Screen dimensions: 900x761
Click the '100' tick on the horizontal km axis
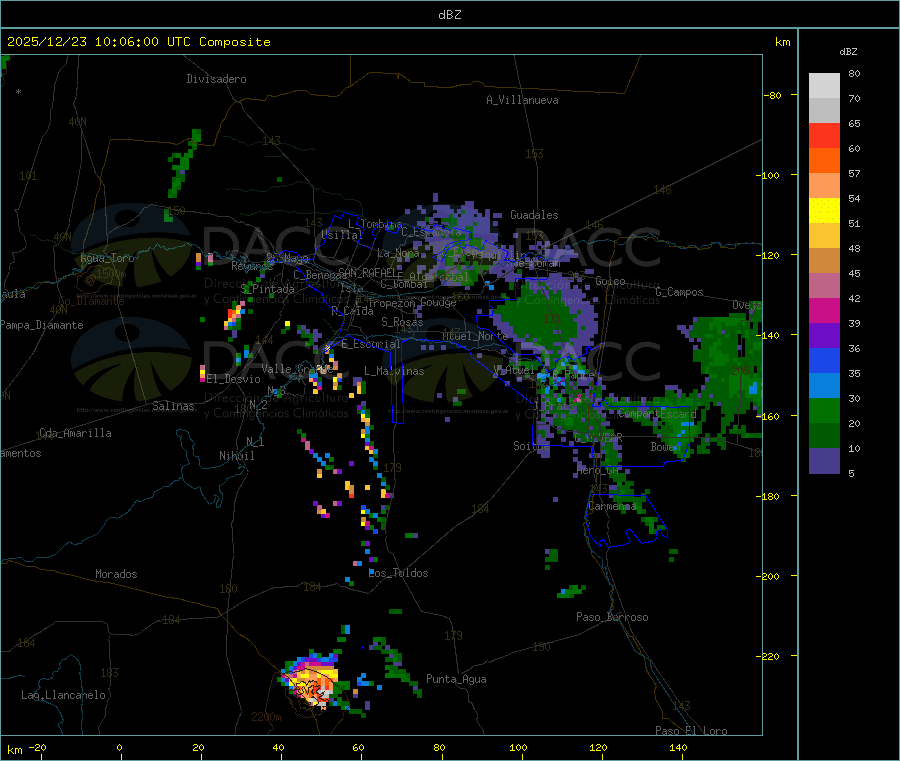[518, 747]
